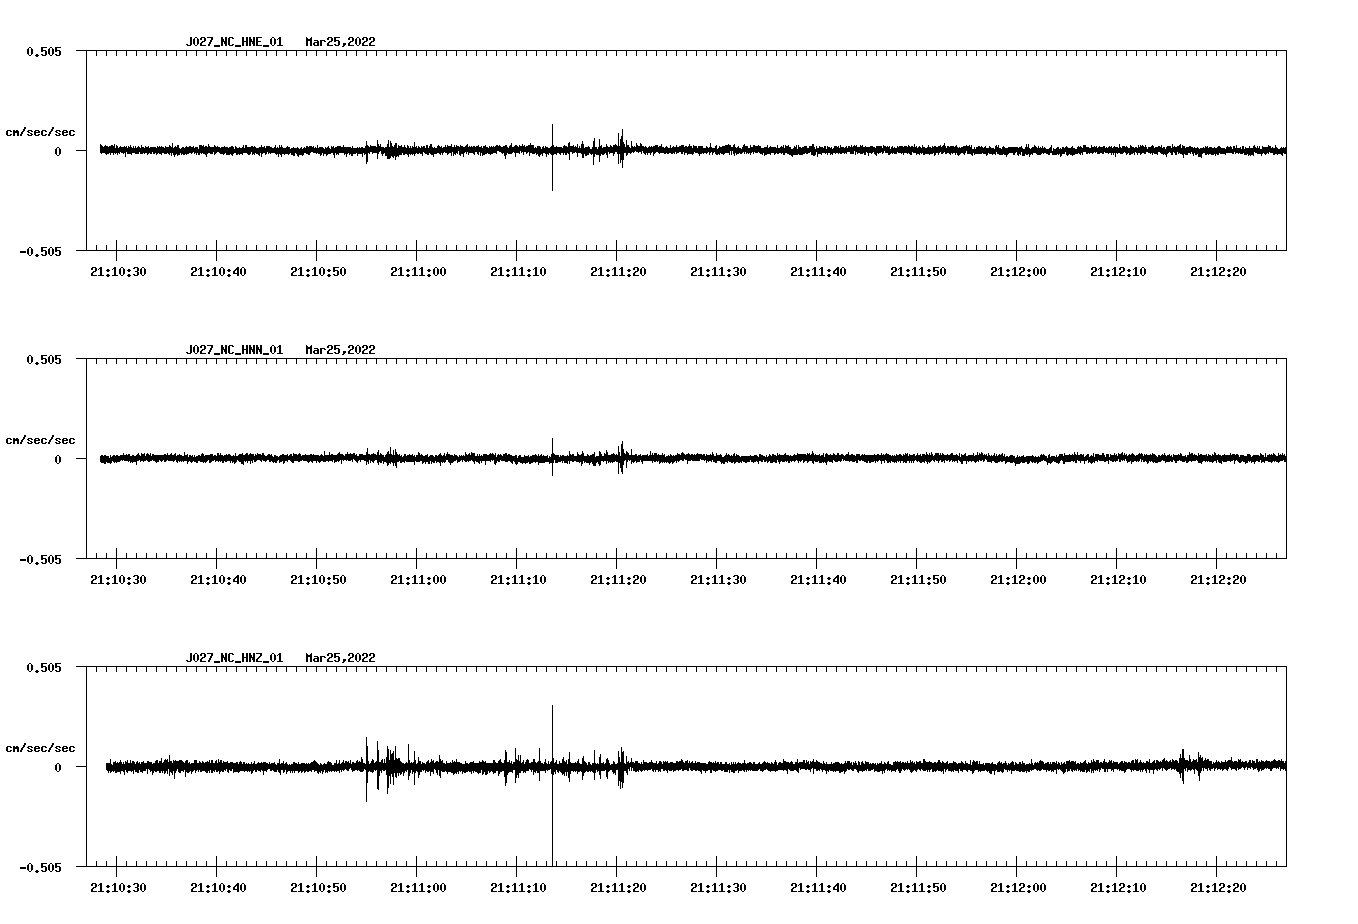Click the 0.505 upper limit on HNN plot
Image resolution: width=1358 pixels, height=924 pixels.
click(x=44, y=359)
